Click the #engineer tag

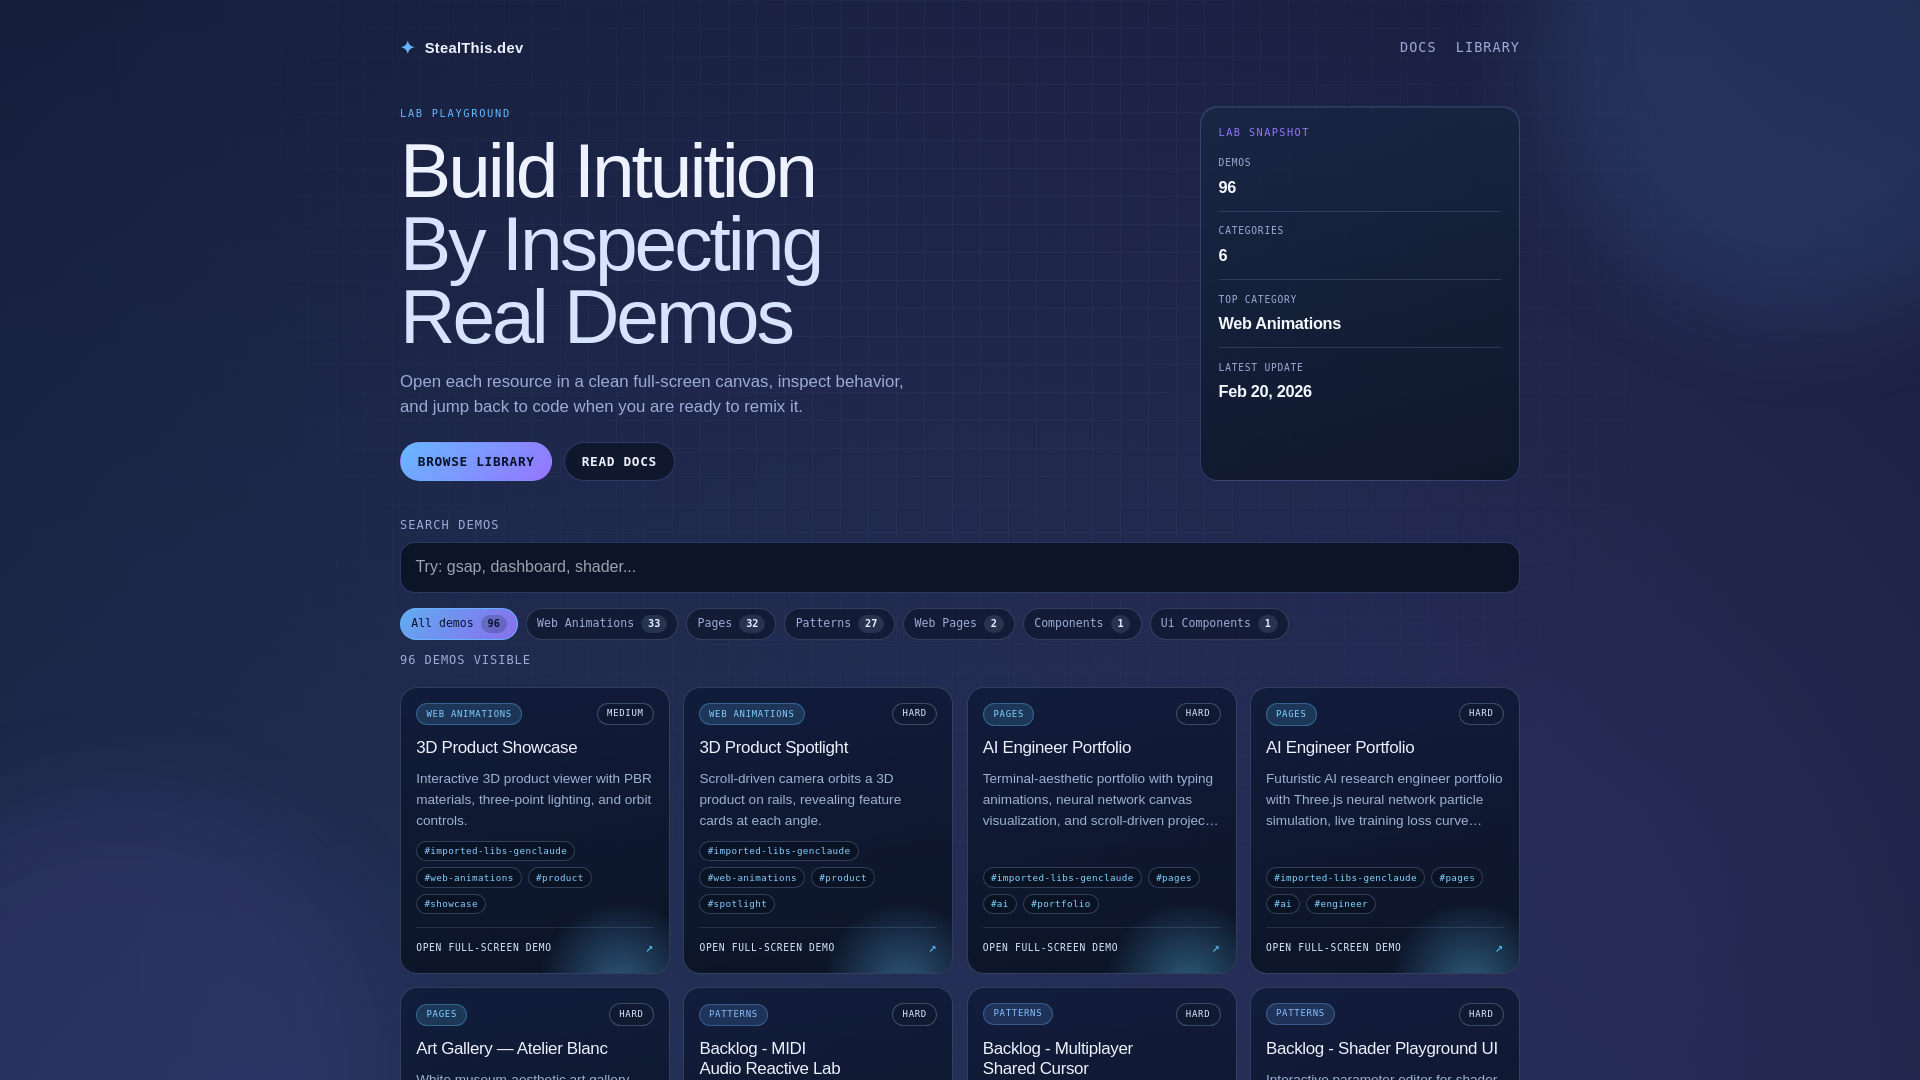1341,904
